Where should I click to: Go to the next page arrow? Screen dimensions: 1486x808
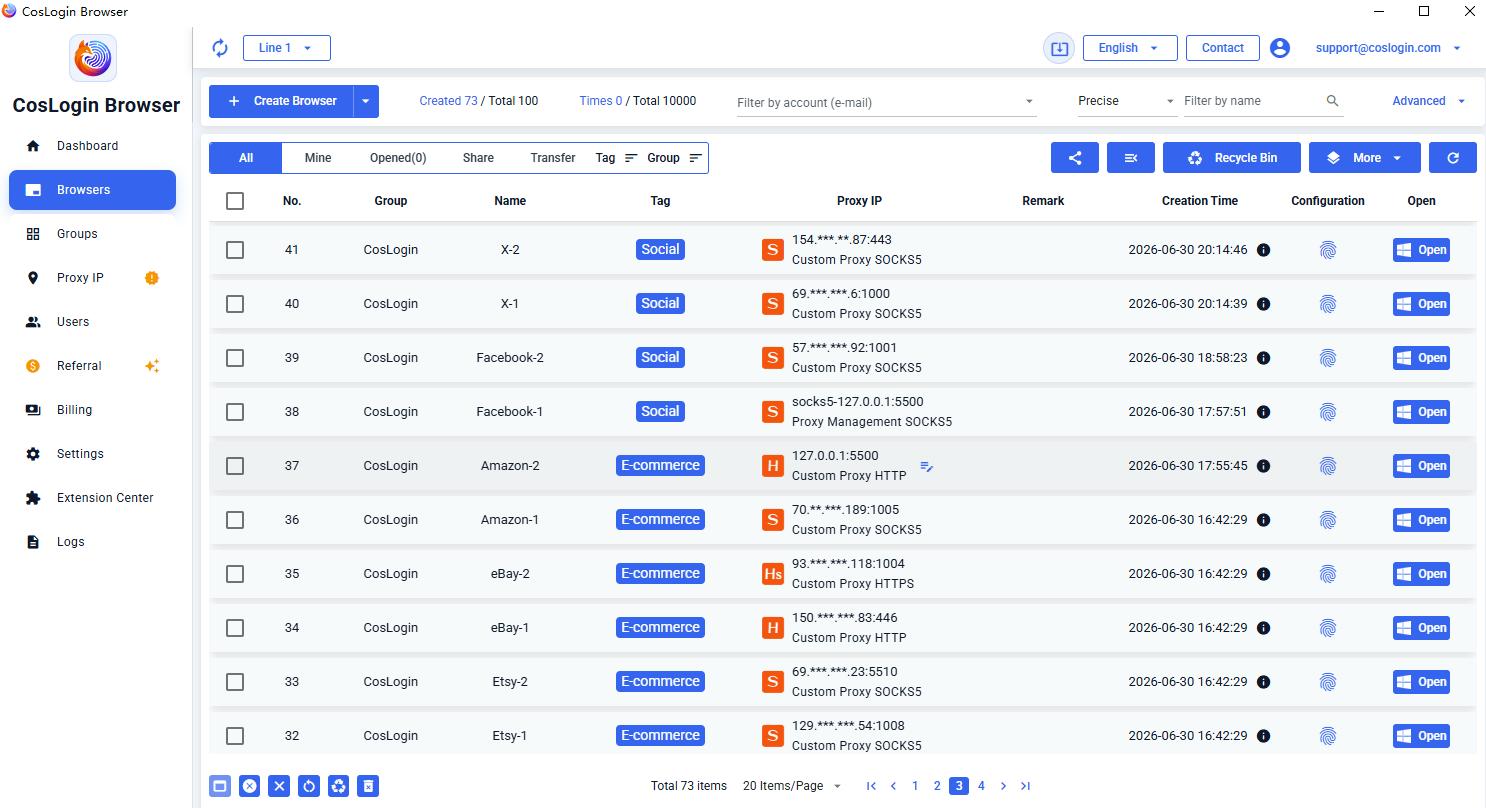[x=1003, y=786]
